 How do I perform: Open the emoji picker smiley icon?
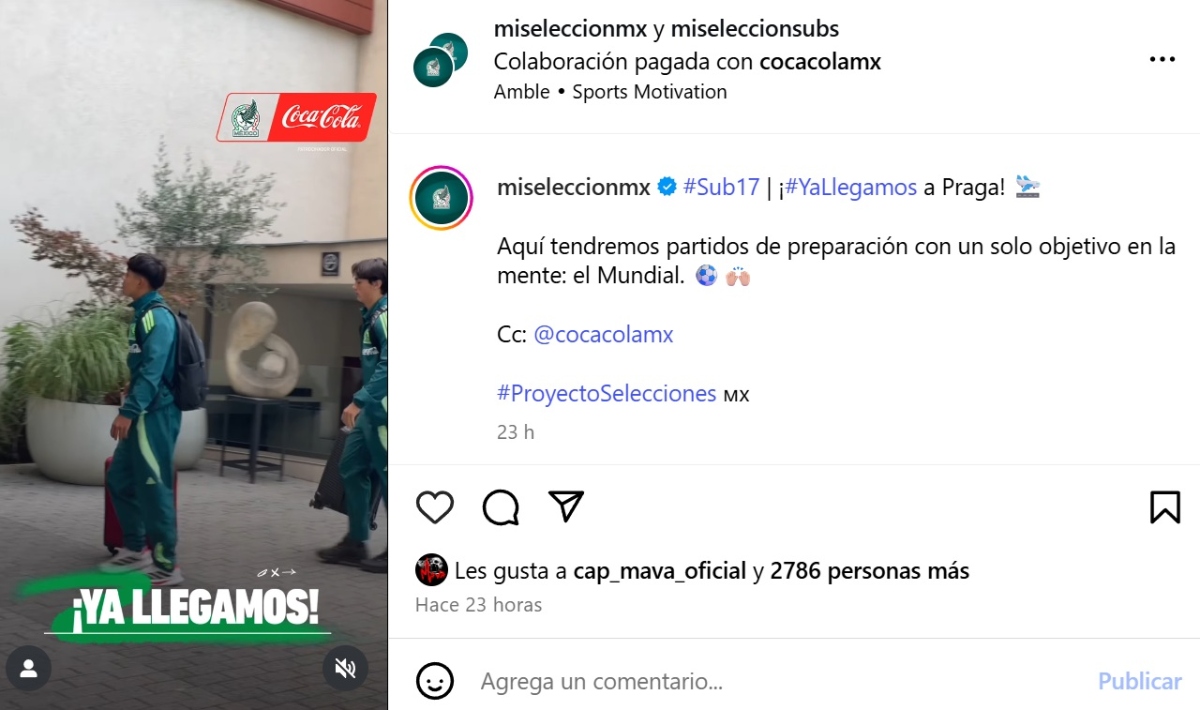[x=435, y=682]
